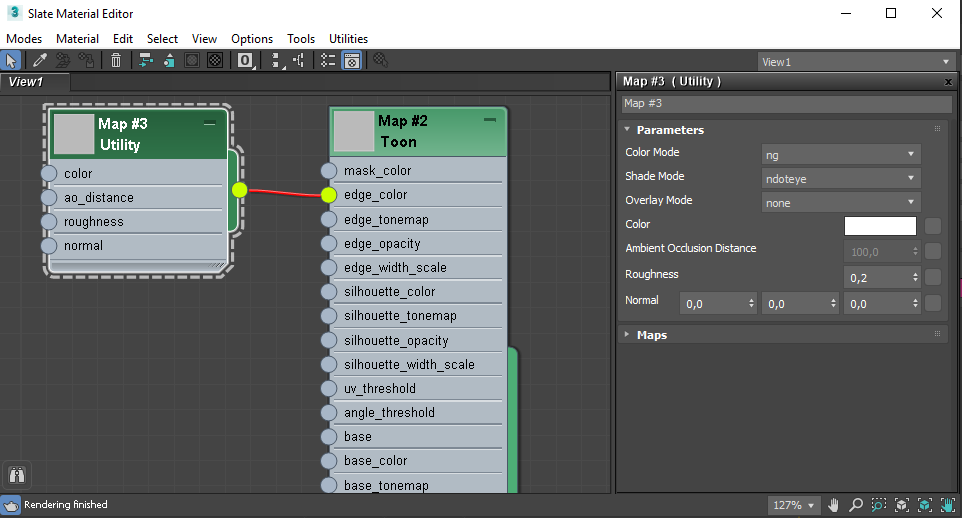Open the Material ID Channel flyout
The image size is (962, 518).
pyautogui.click(x=245, y=60)
